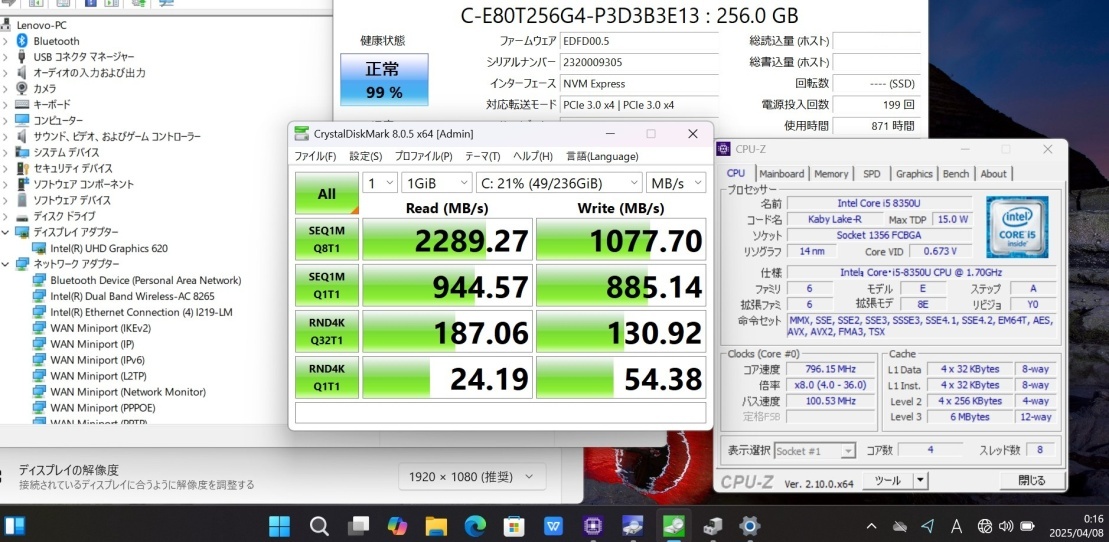The image size is (1109, 542).
Task: Open WPS Writer taskbar icon
Action: pyautogui.click(x=552, y=526)
